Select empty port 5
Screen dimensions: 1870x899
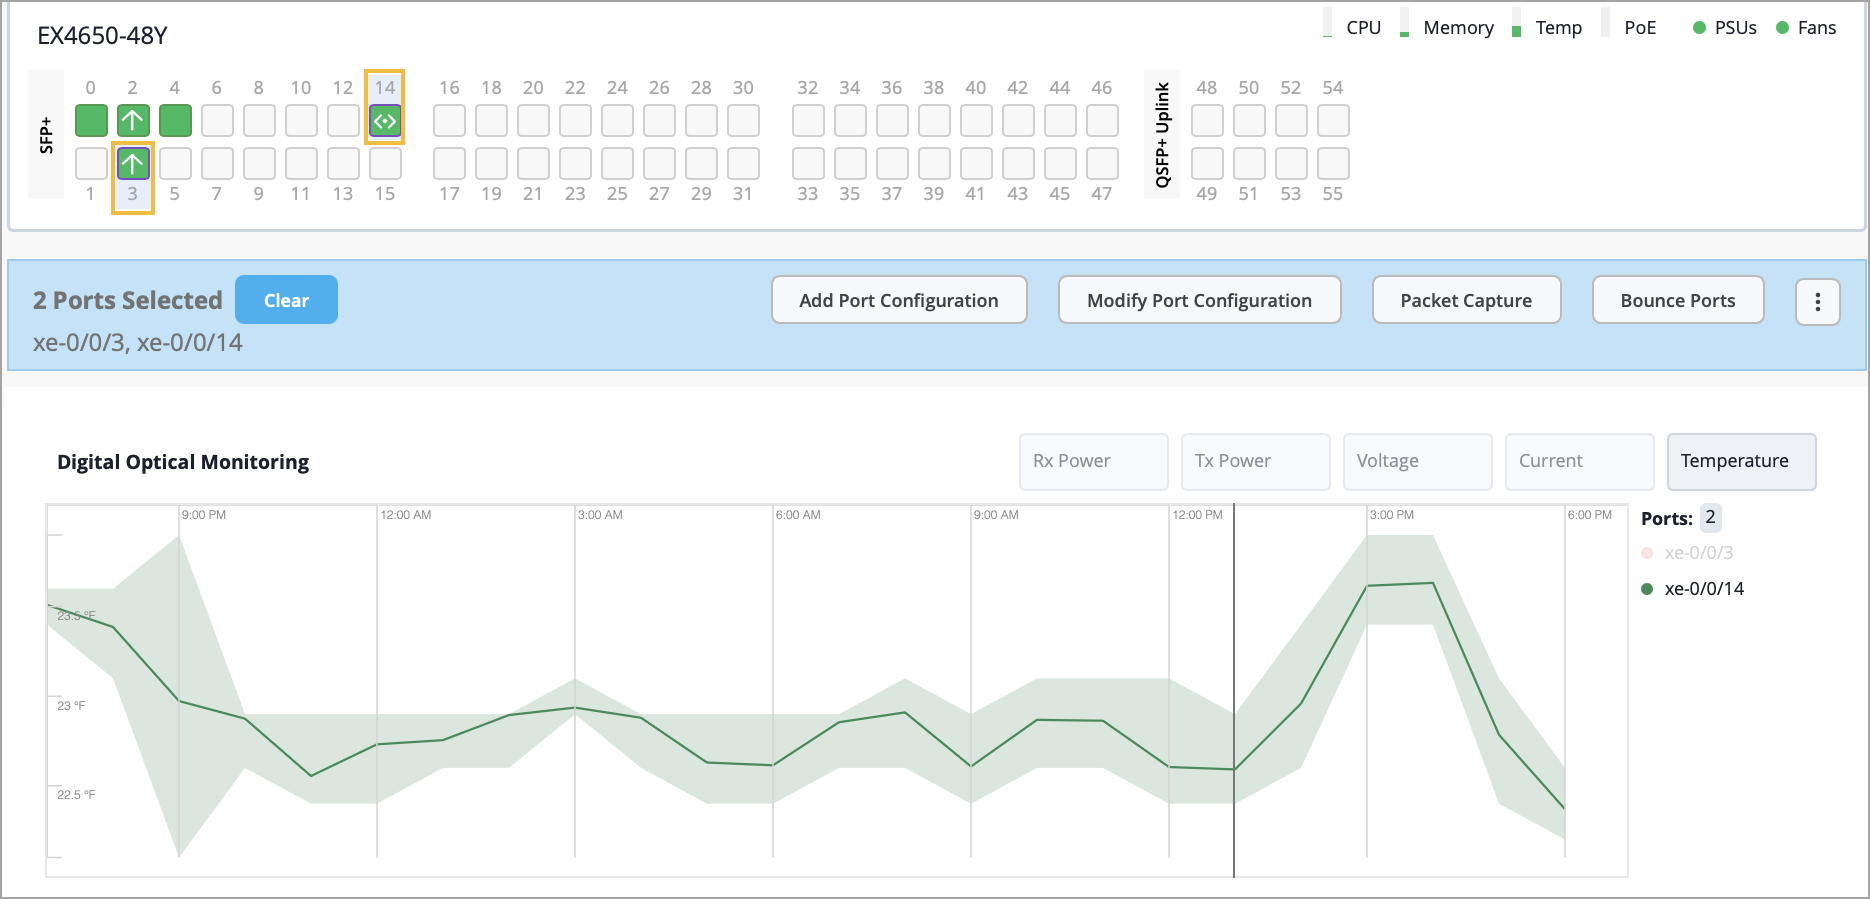tap(175, 163)
